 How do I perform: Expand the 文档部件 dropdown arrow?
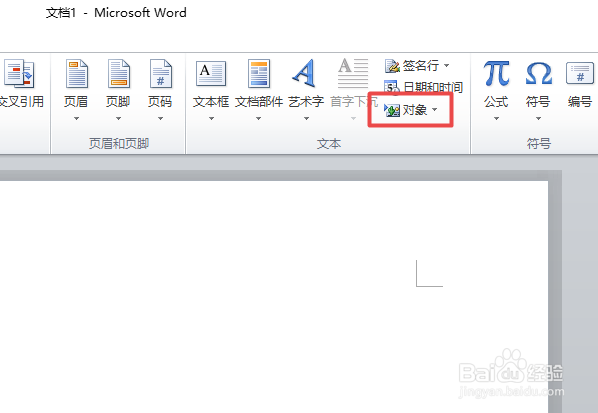[258, 119]
